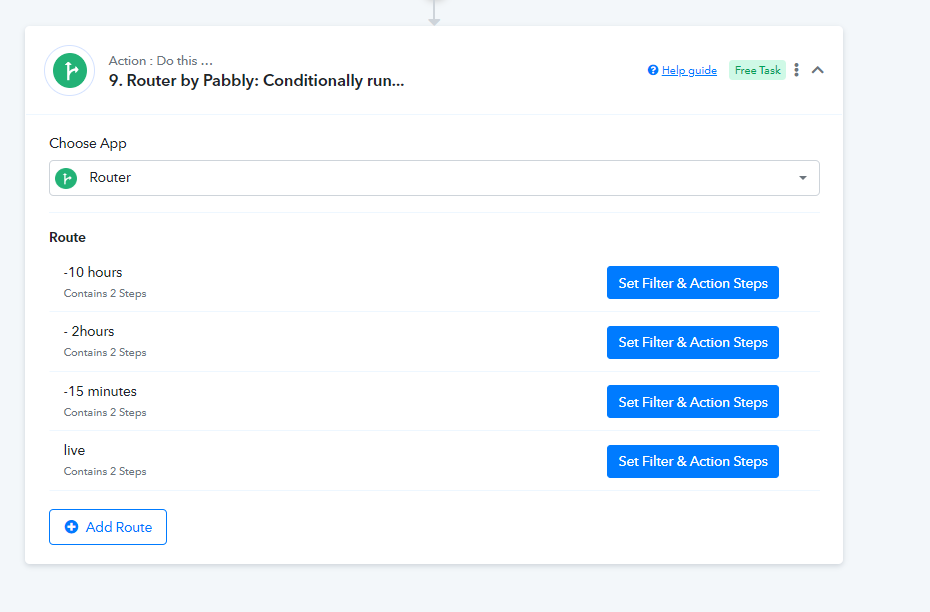Select the live route name
The width and height of the screenshot is (930, 612).
pyautogui.click(x=74, y=450)
